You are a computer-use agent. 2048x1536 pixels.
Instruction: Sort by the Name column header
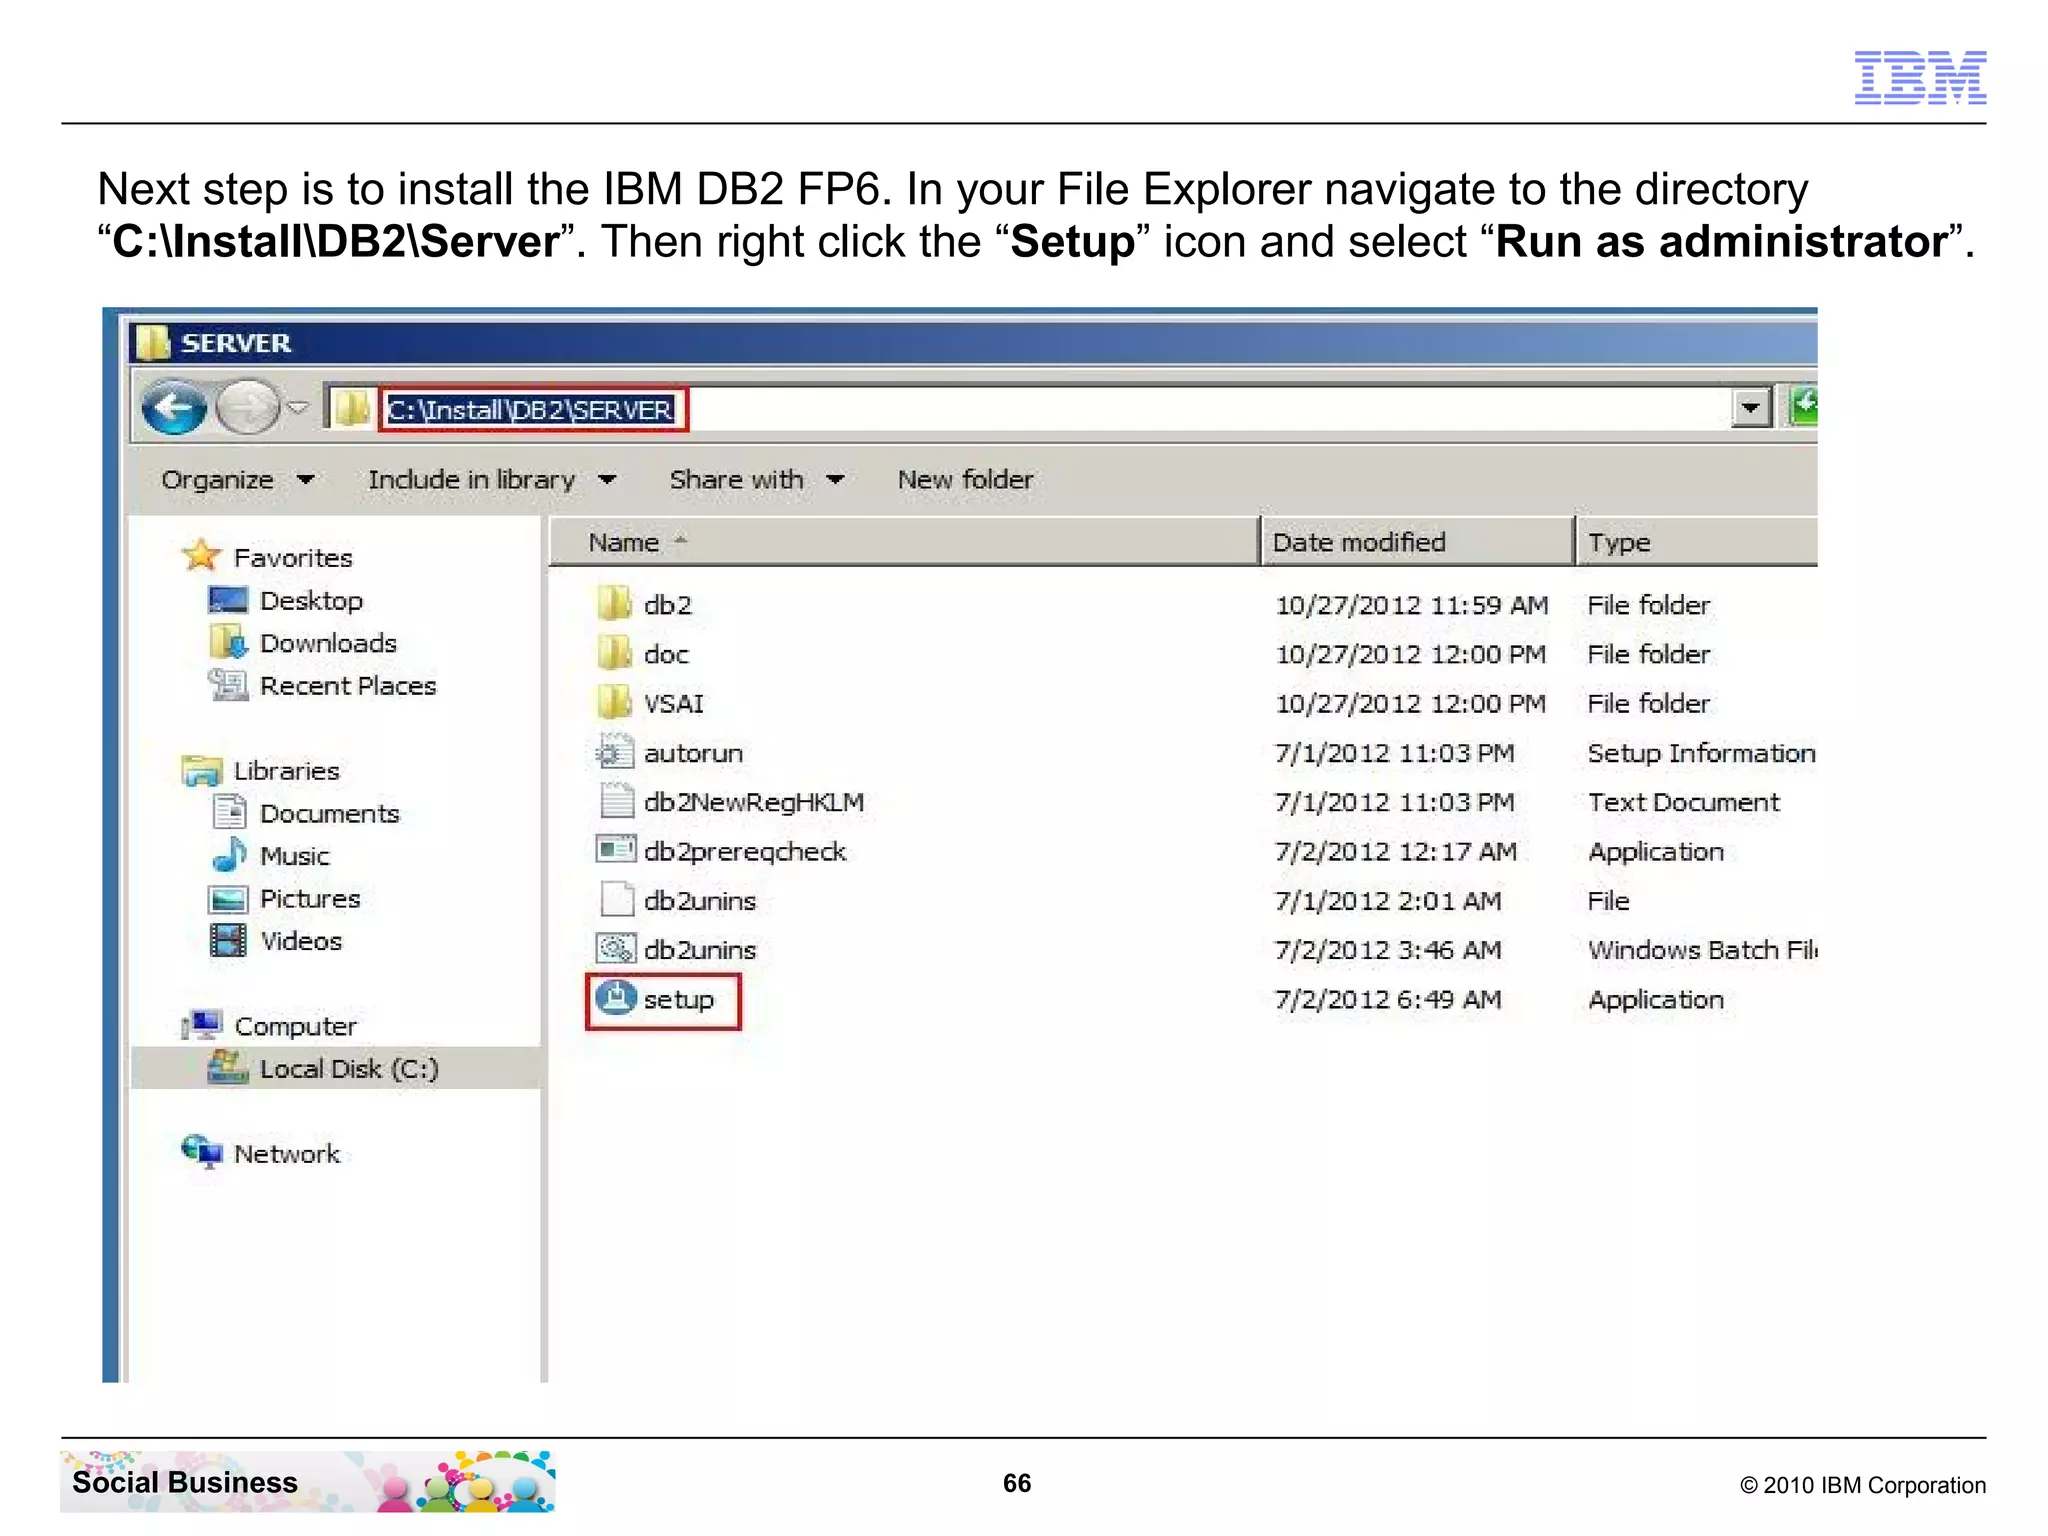(903, 542)
